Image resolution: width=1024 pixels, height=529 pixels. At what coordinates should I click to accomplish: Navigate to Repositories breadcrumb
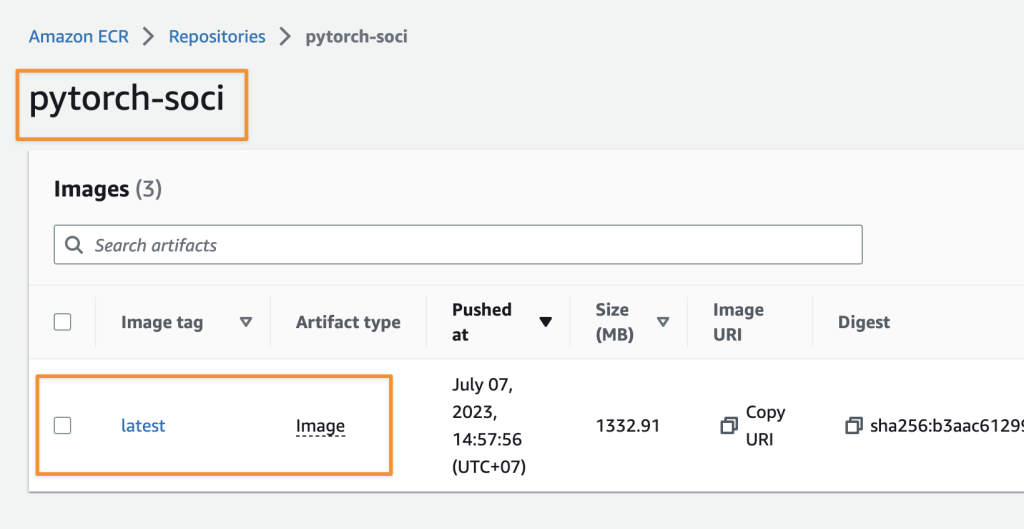click(x=217, y=37)
